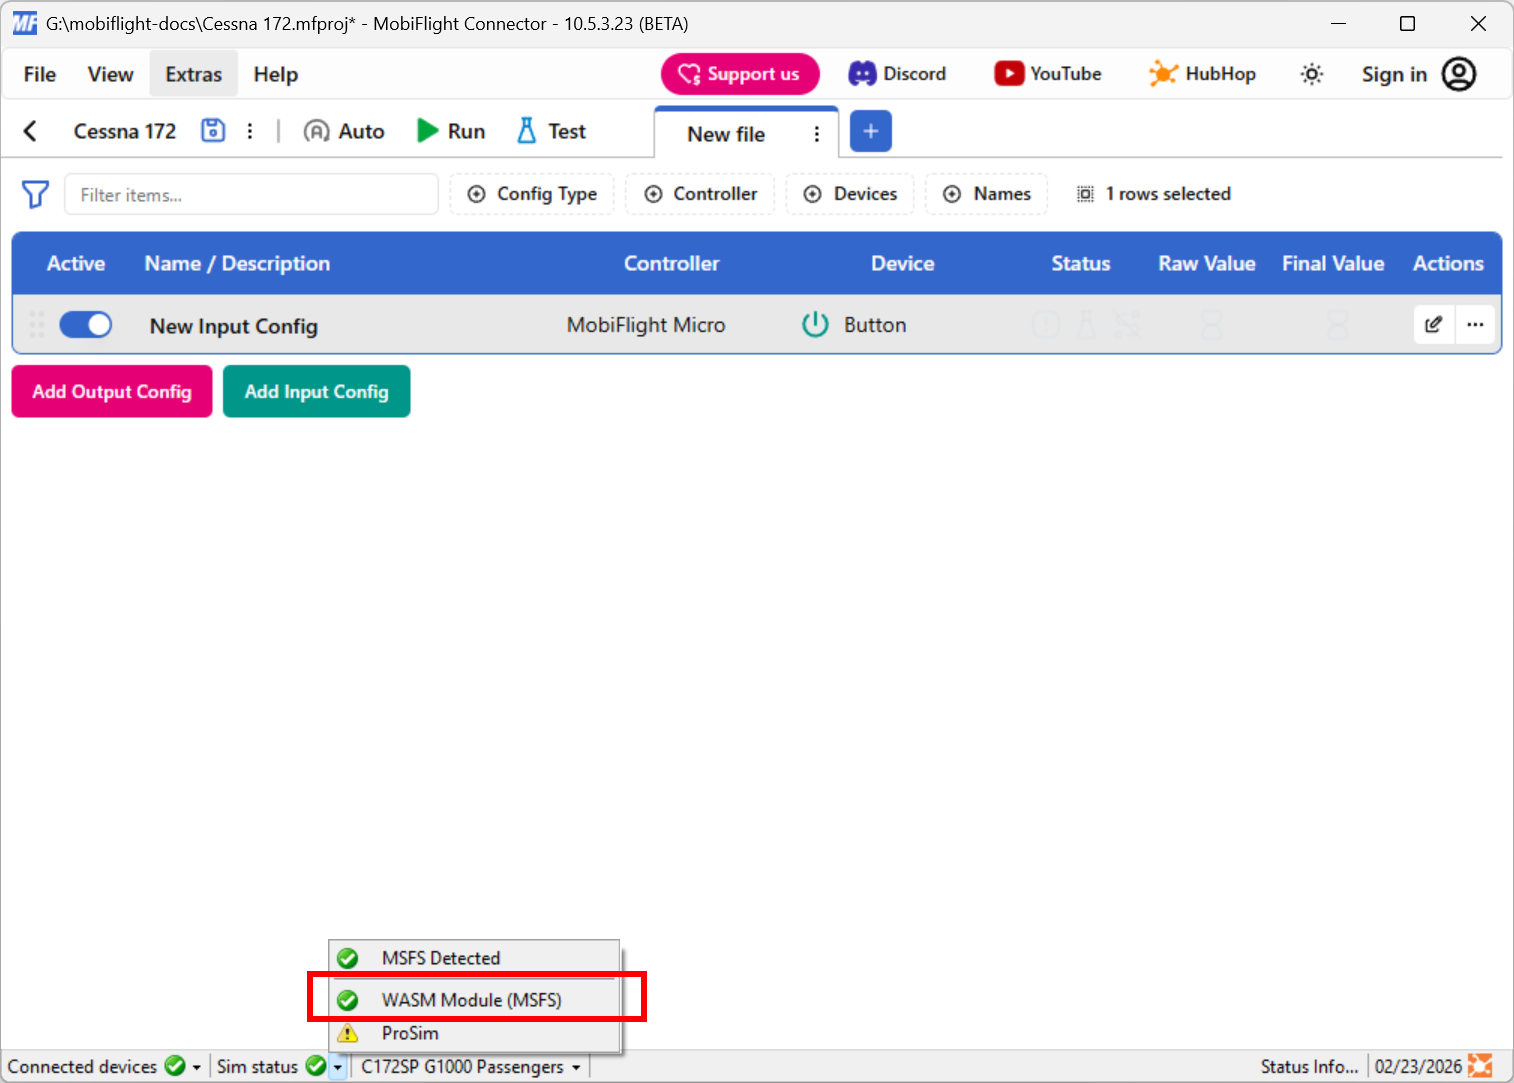Save the Cessna 172 project via disk icon
The width and height of the screenshot is (1514, 1083).
212,130
